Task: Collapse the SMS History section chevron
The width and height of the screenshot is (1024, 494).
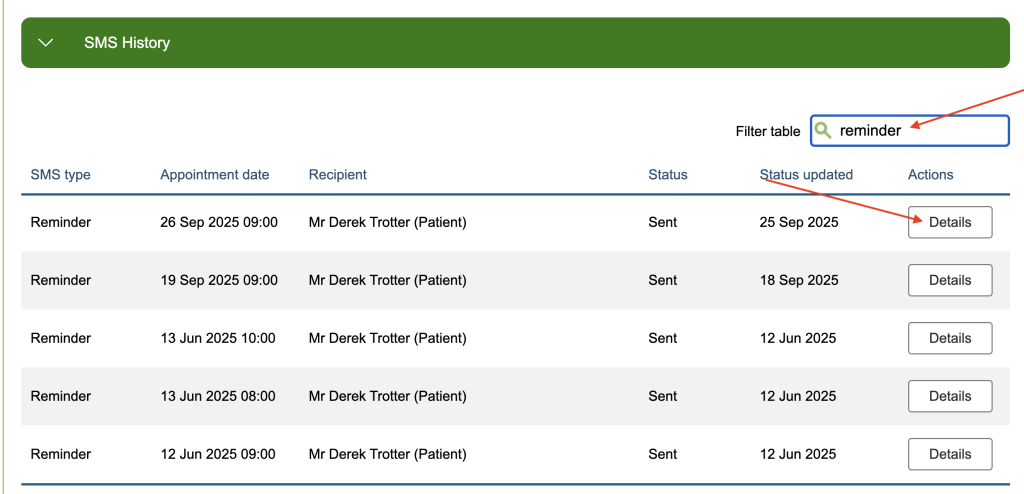Action: click(44, 43)
